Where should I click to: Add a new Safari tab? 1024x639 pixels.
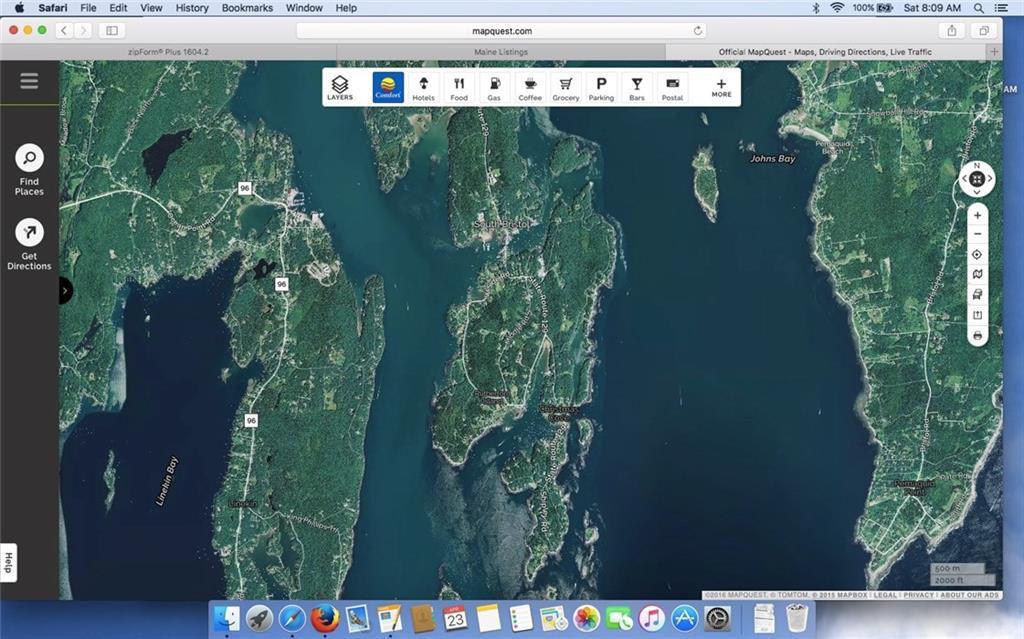[x=993, y=52]
